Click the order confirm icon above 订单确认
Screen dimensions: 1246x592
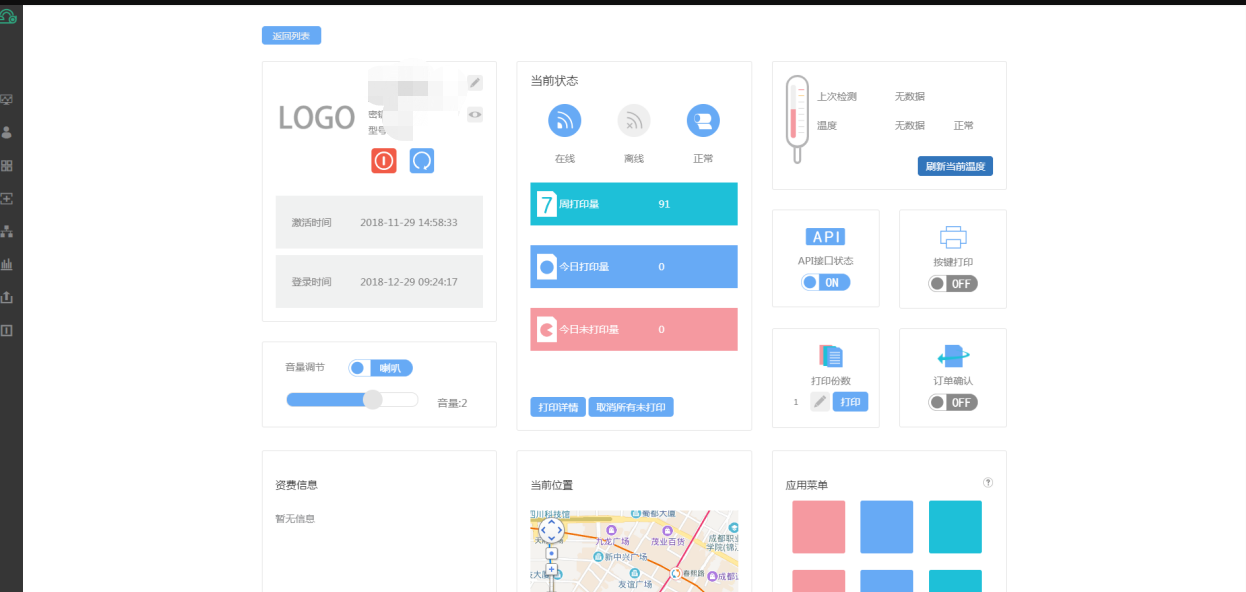pos(953,355)
